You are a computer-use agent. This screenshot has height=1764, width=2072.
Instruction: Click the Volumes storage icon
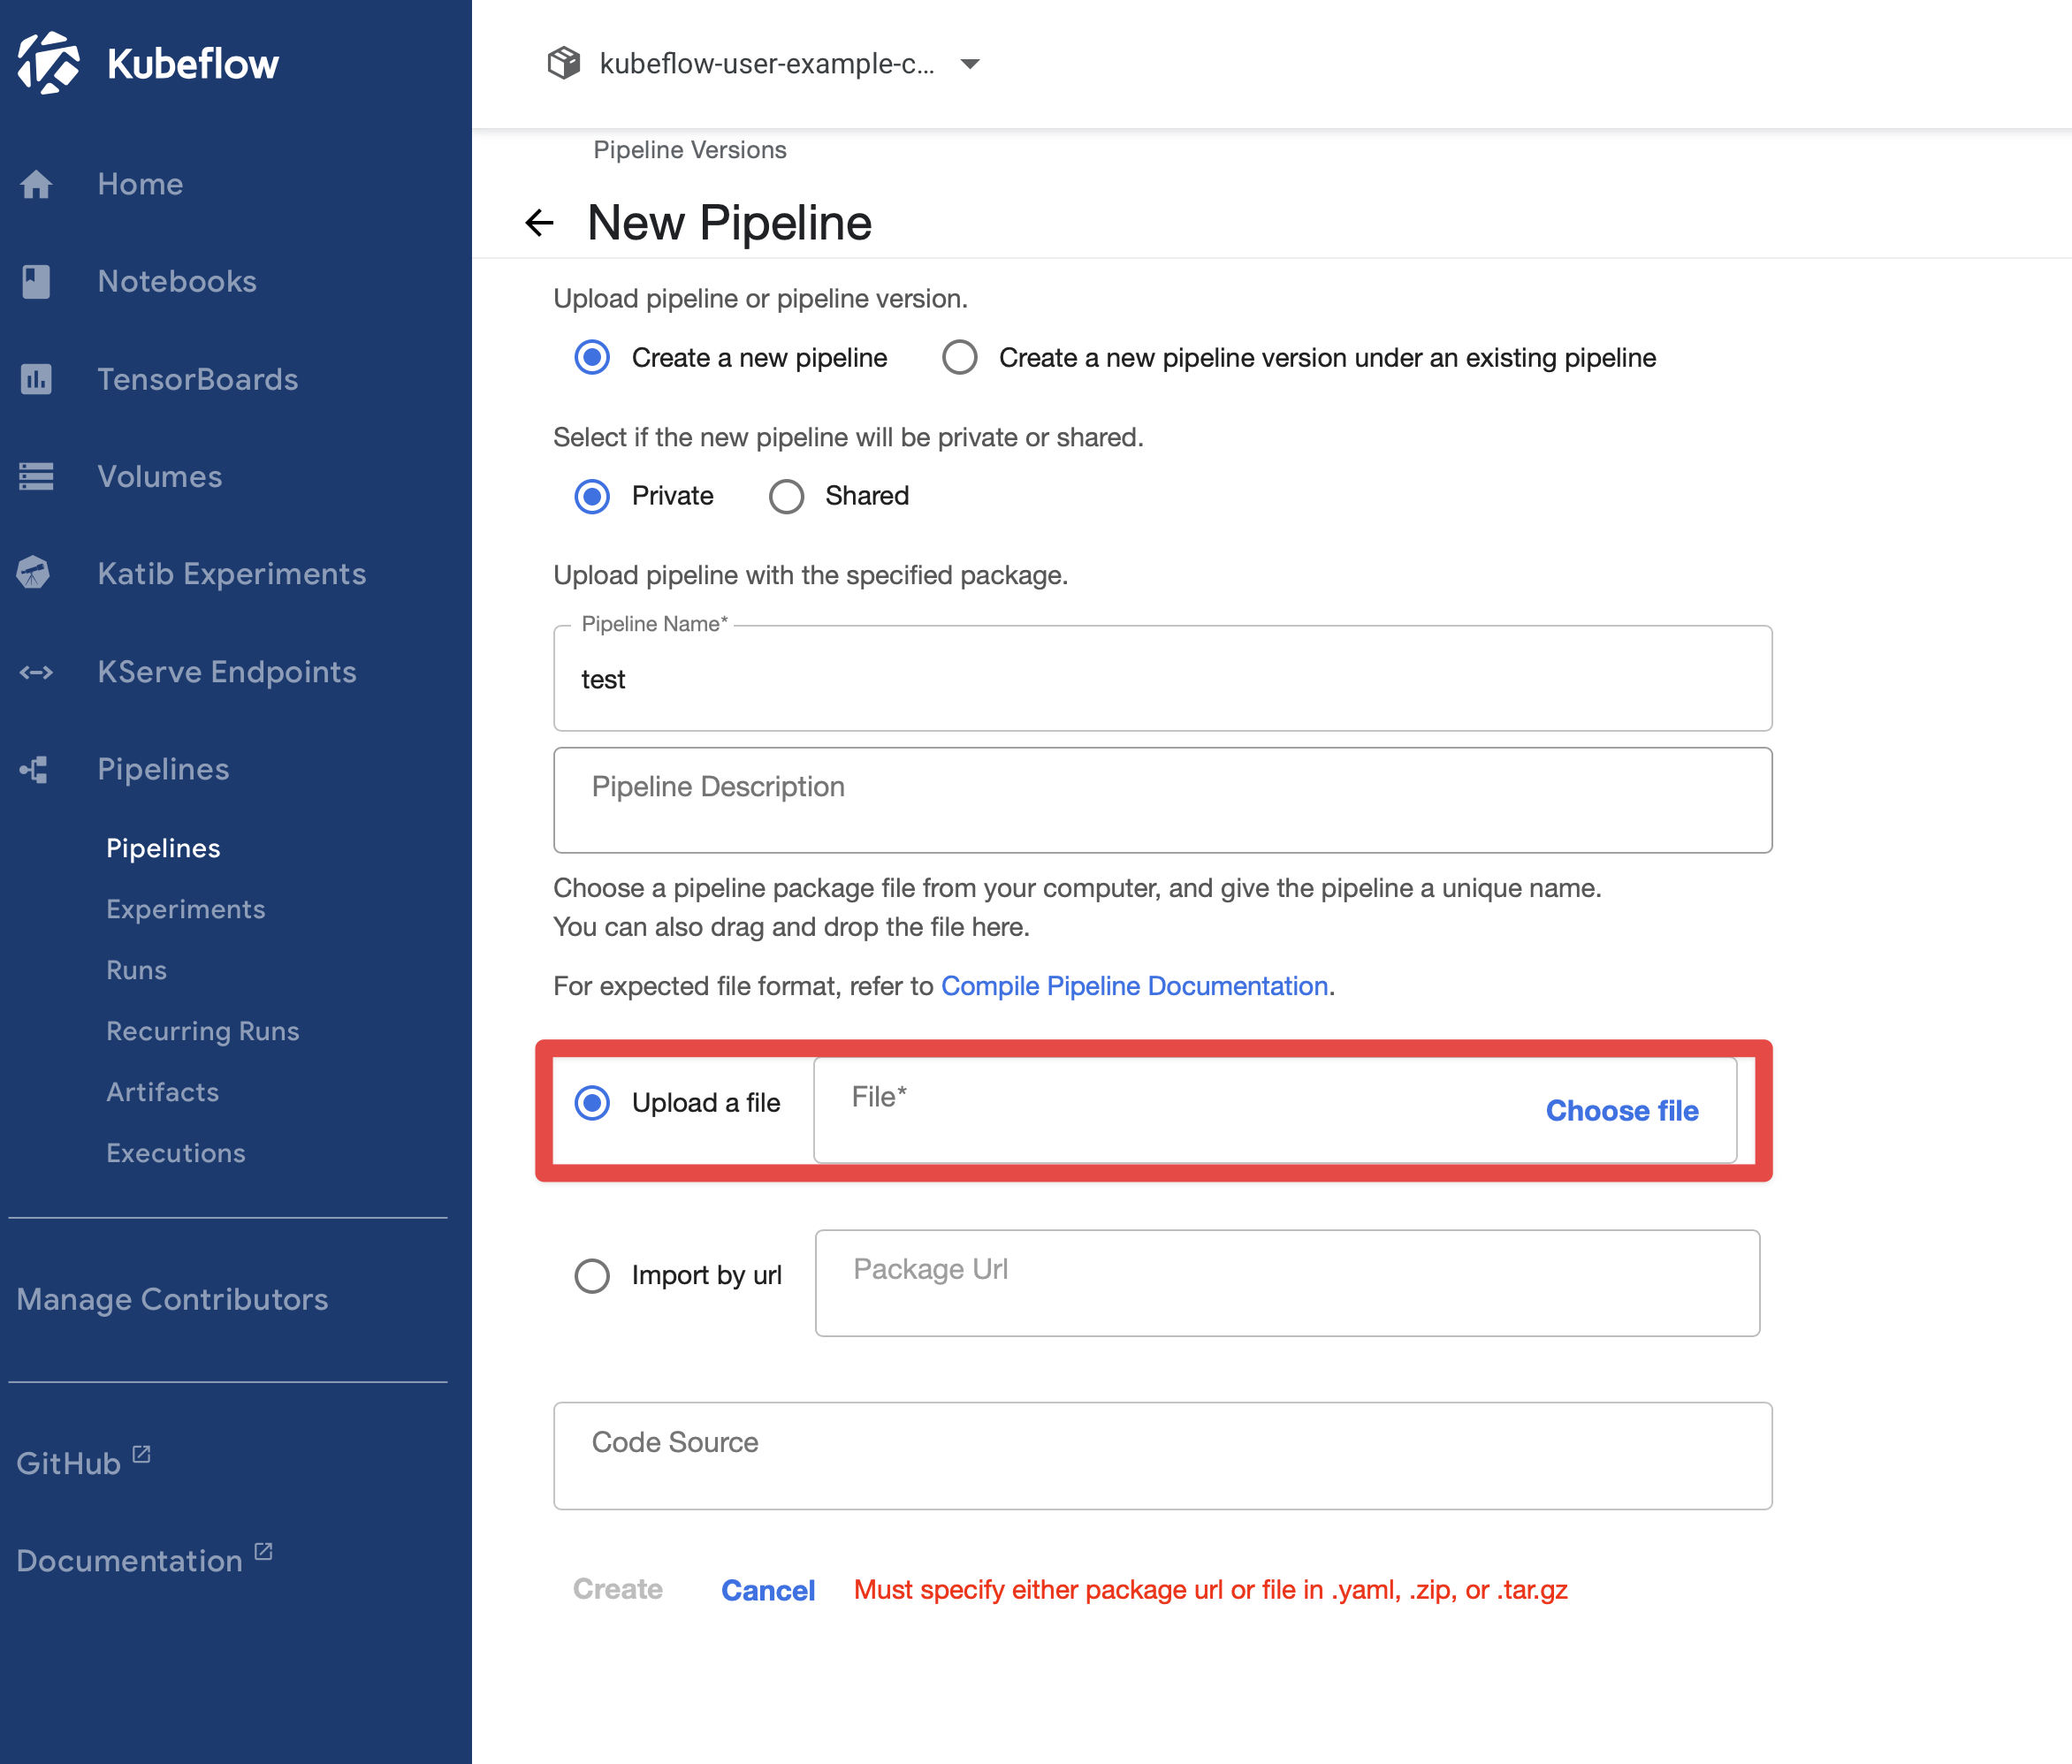pos(36,477)
